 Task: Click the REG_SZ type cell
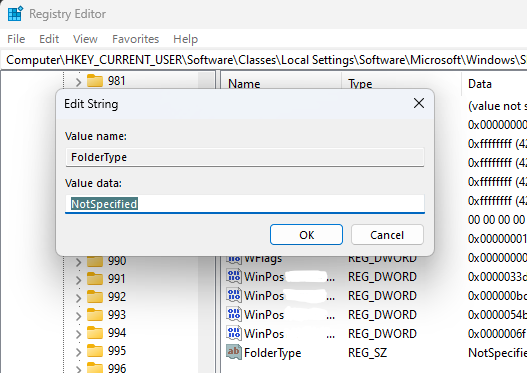[x=367, y=353]
